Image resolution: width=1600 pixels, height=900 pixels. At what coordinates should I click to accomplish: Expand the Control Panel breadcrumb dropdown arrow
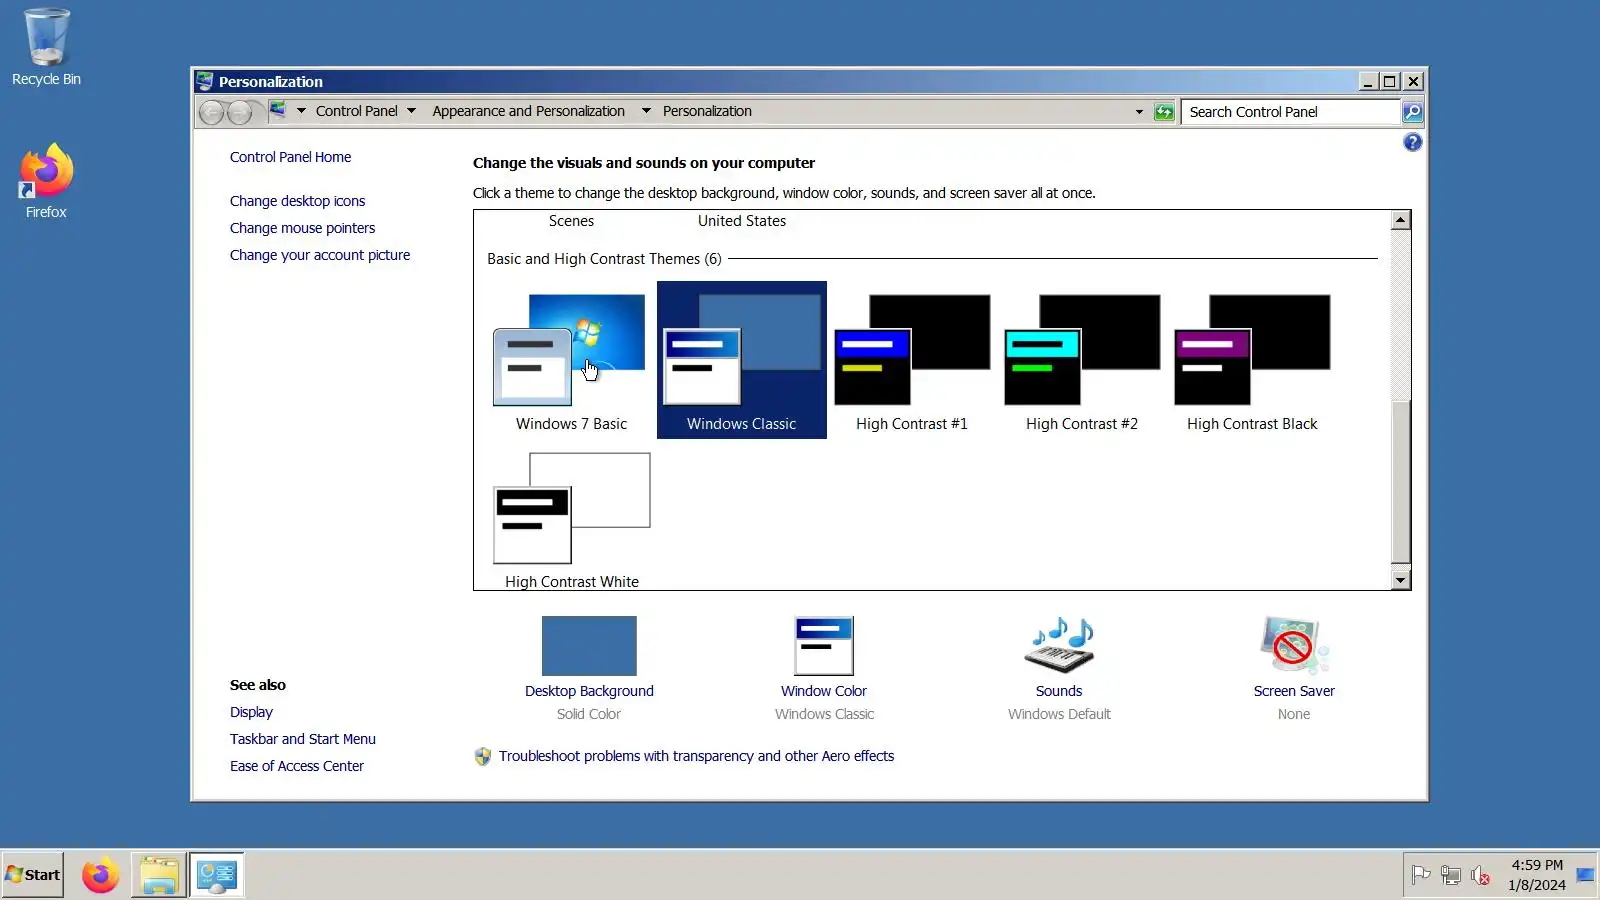[x=411, y=111]
